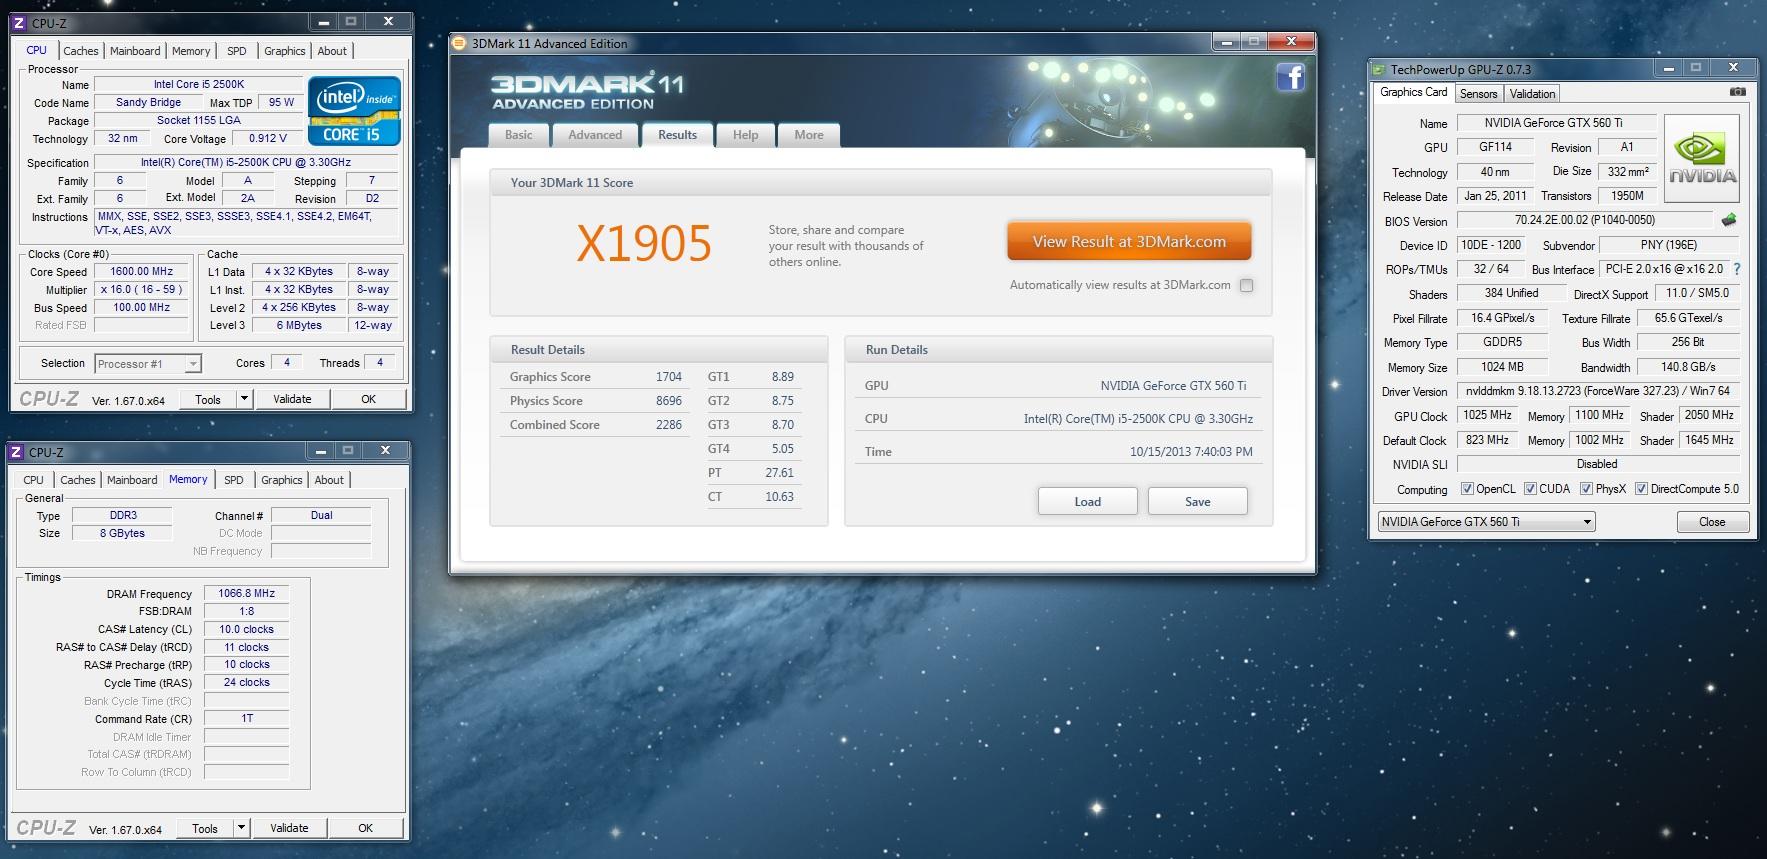Switch to Caches tab in top CPU-Z
The width and height of the screenshot is (1767, 859).
81,51
